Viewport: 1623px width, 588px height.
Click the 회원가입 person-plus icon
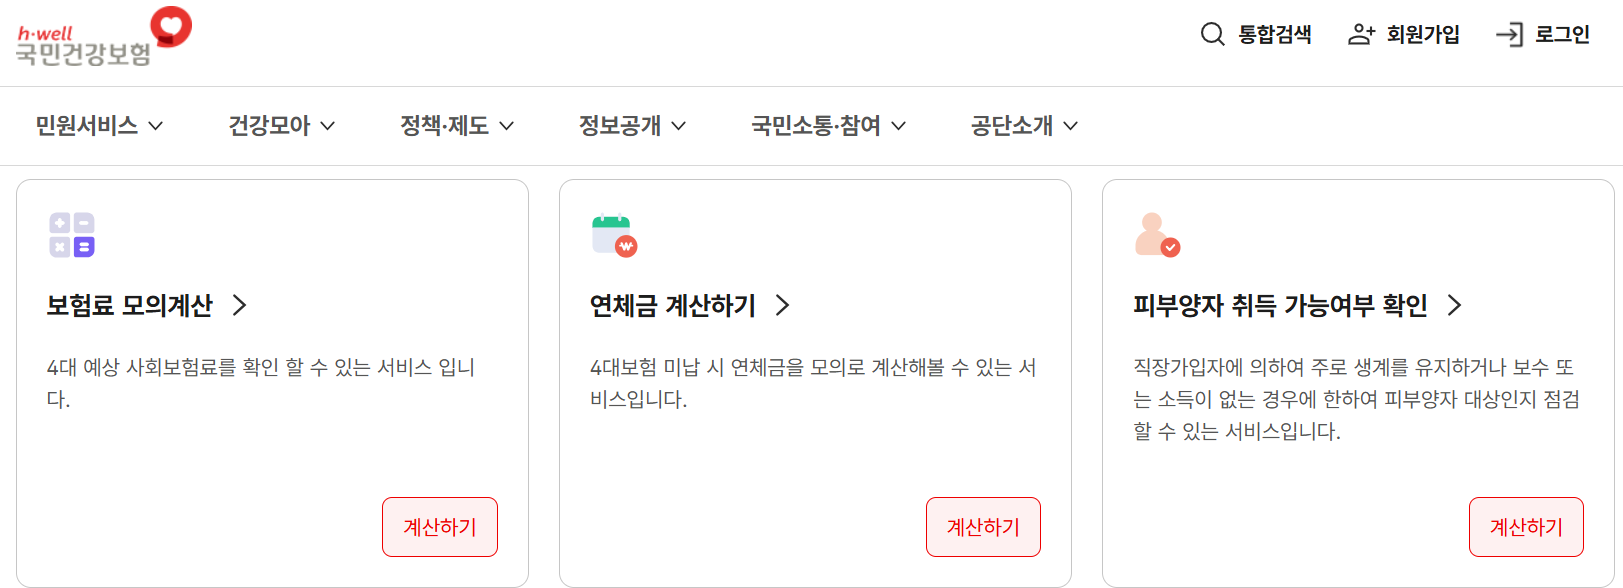(x=1361, y=33)
